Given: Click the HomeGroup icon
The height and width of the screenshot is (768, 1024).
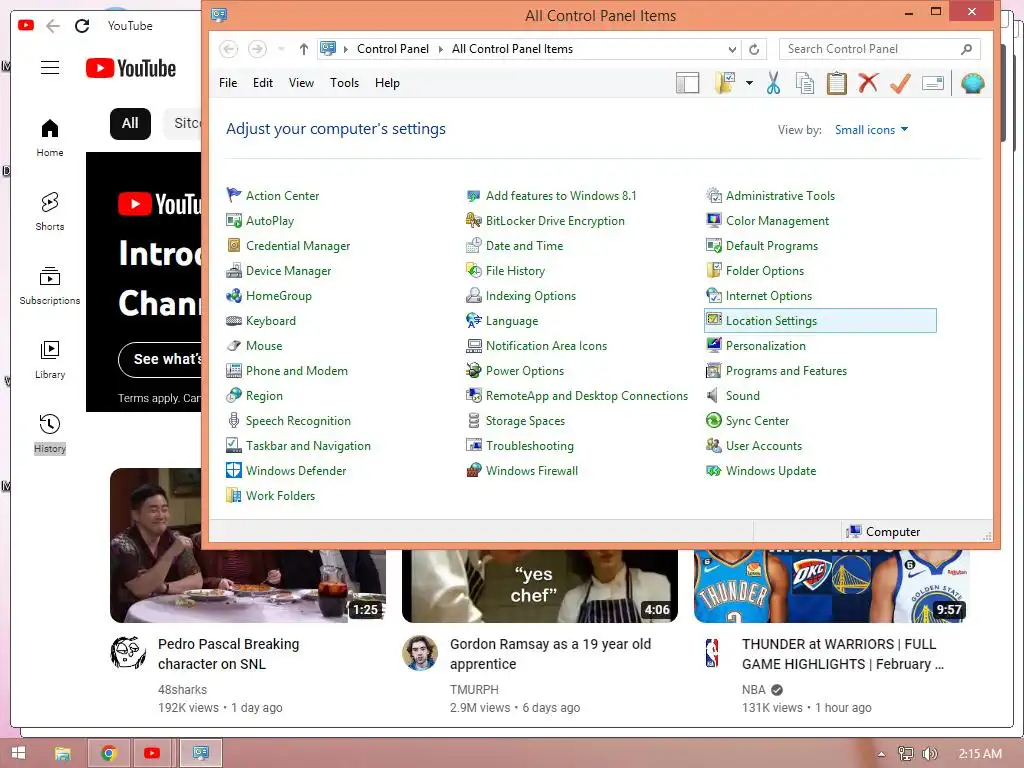Looking at the screenshot, I should click(x=234, y=296).
